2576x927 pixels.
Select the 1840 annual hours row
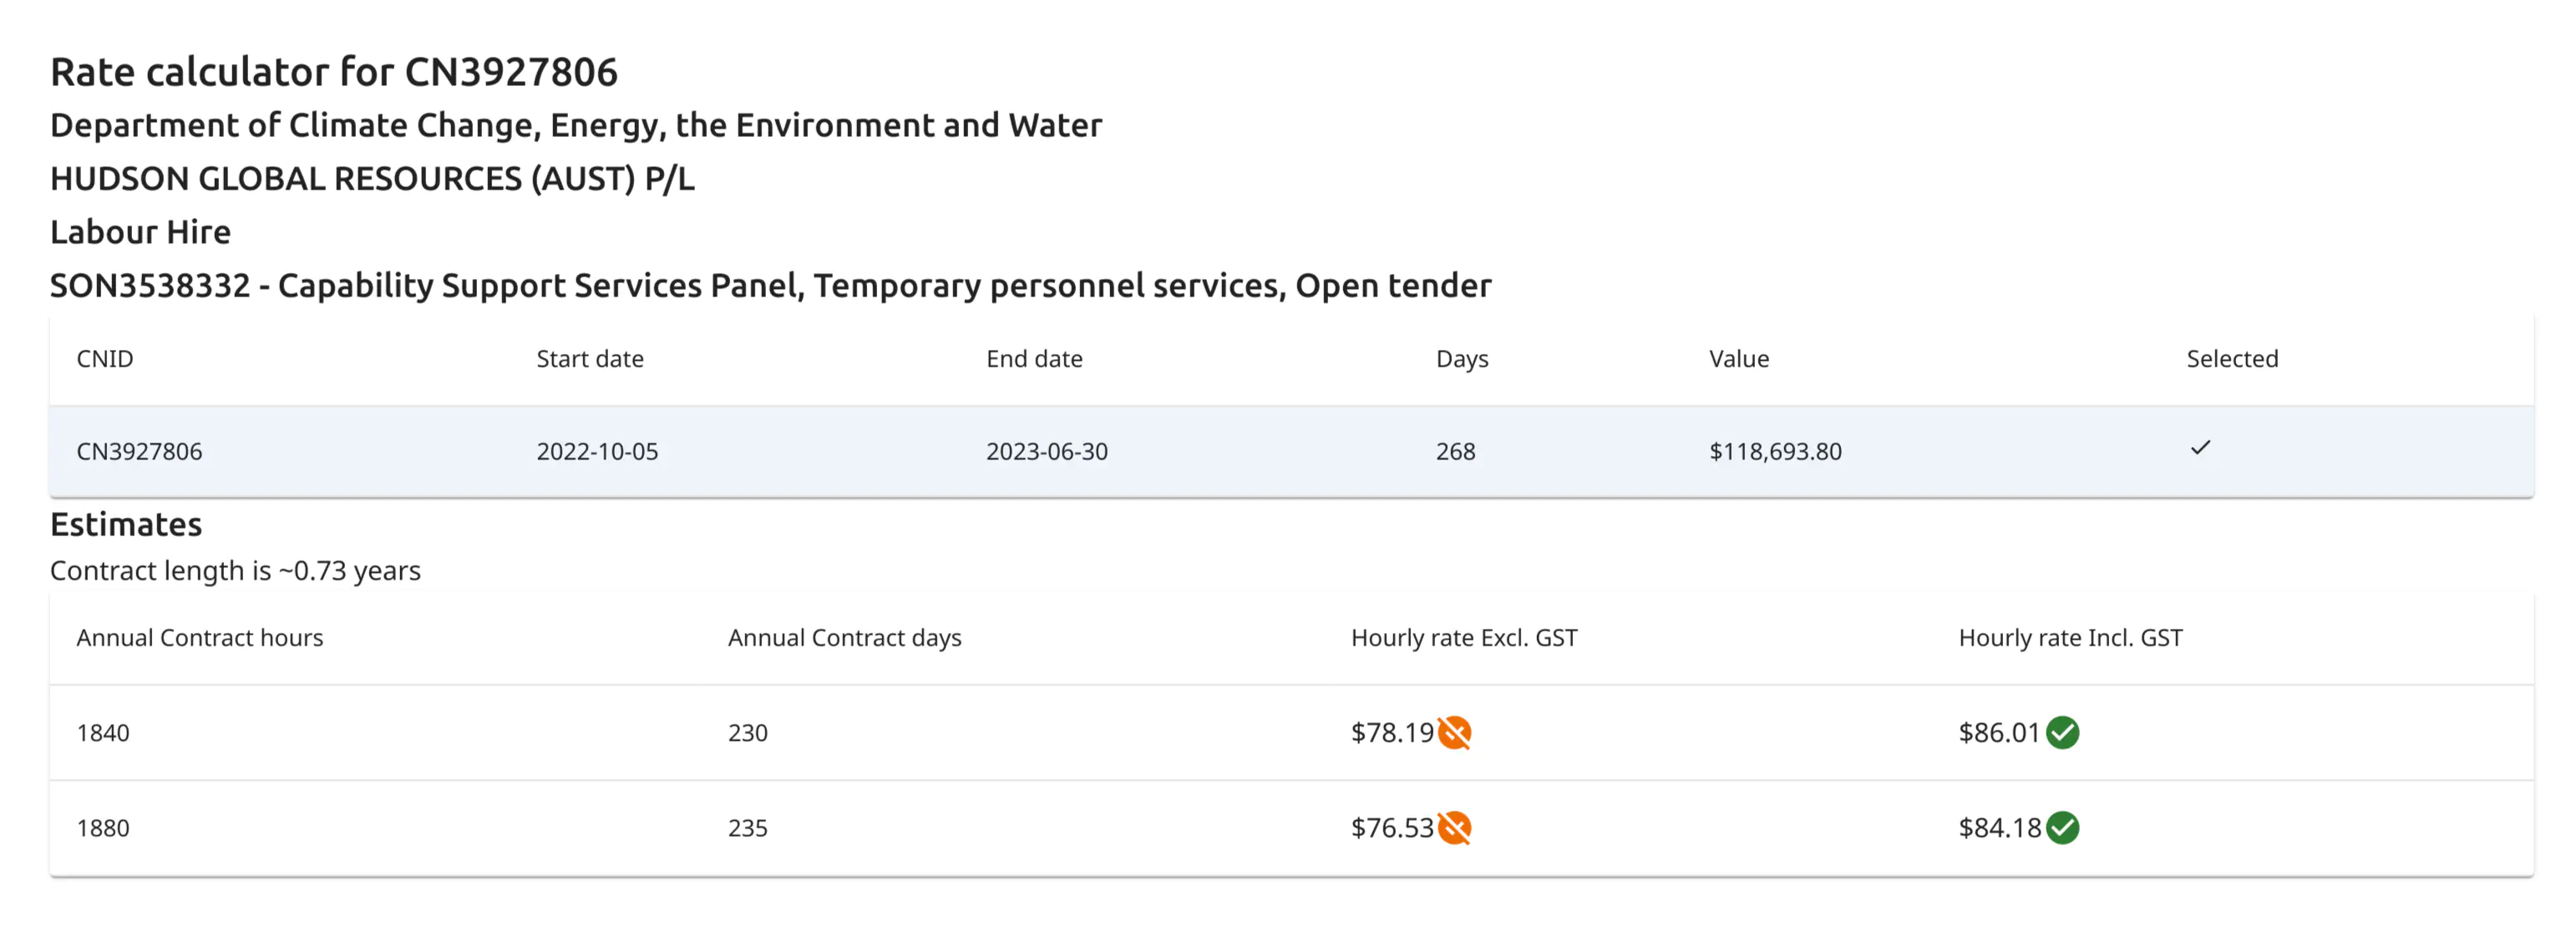(x=103, y=733)
